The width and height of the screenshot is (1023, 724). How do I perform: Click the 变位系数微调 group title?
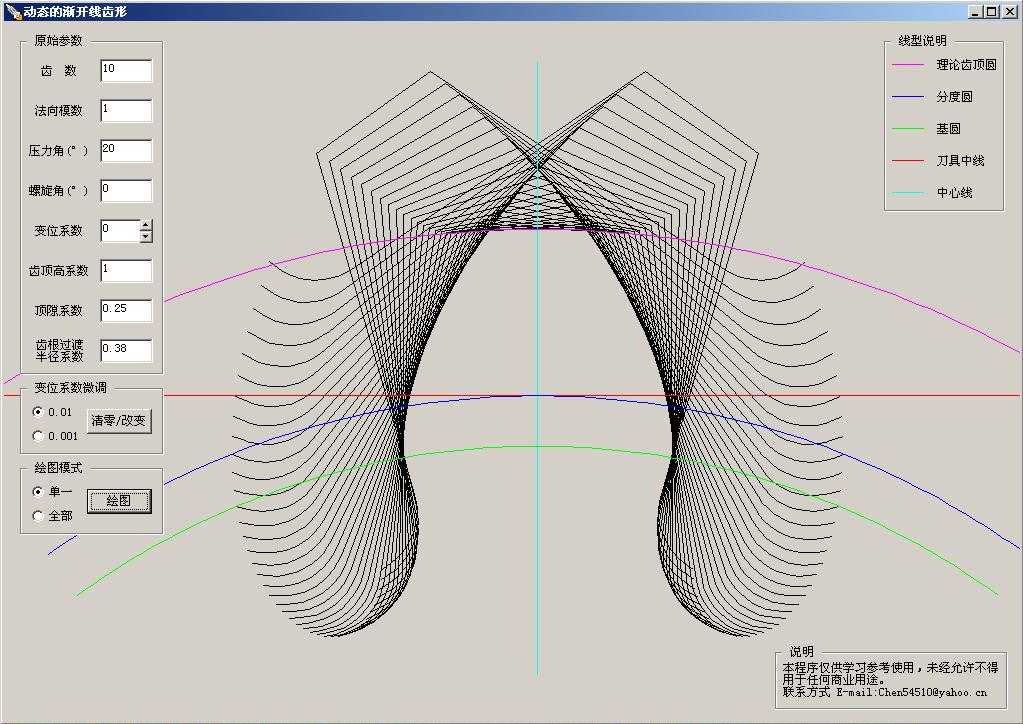click(70, 387)
